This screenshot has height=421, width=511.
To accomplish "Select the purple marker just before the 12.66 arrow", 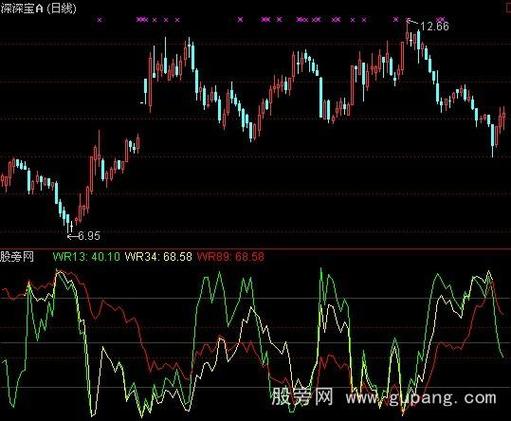I will pyautogui.click(x=396, y=20).
